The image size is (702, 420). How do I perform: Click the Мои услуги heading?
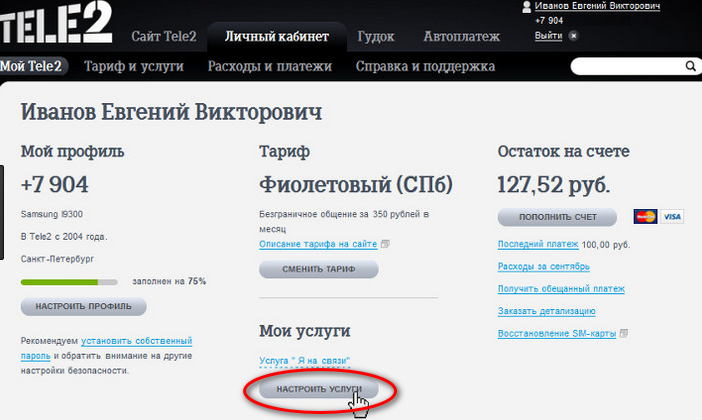tap(304, 331)
